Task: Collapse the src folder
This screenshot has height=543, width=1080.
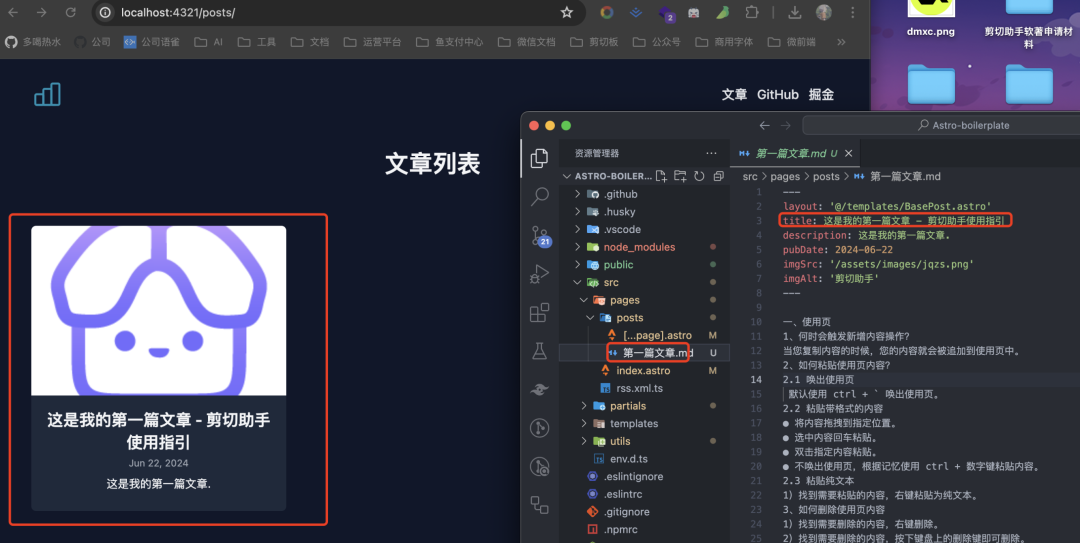Action: coord(611,283)
